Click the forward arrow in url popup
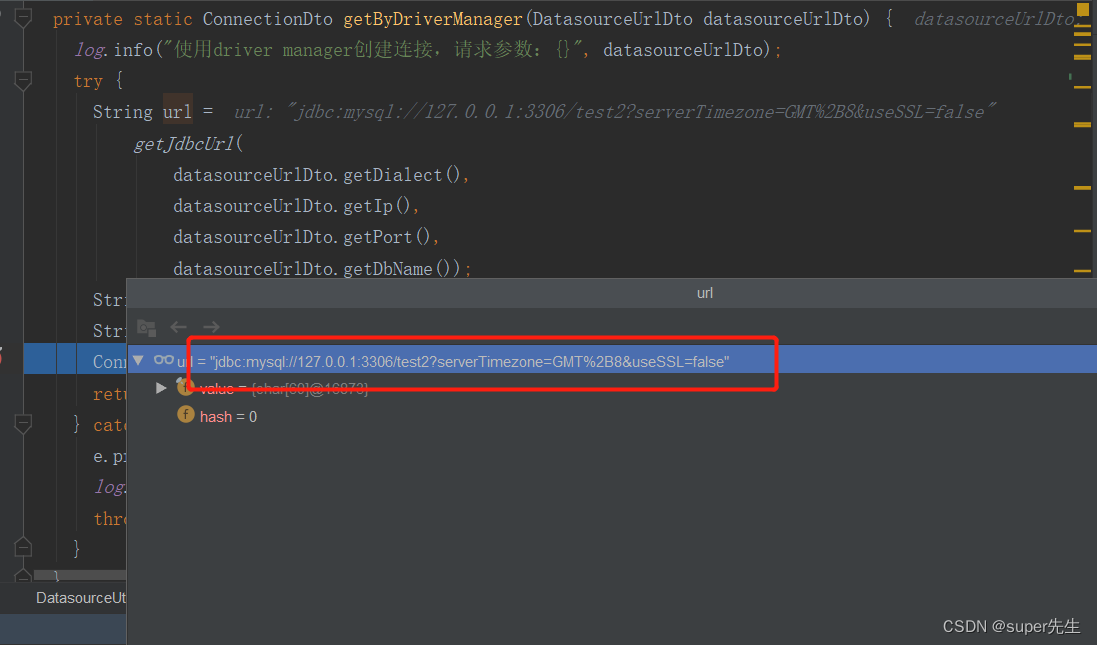This screenshot has width=1097, height=645. pos(211,327)
